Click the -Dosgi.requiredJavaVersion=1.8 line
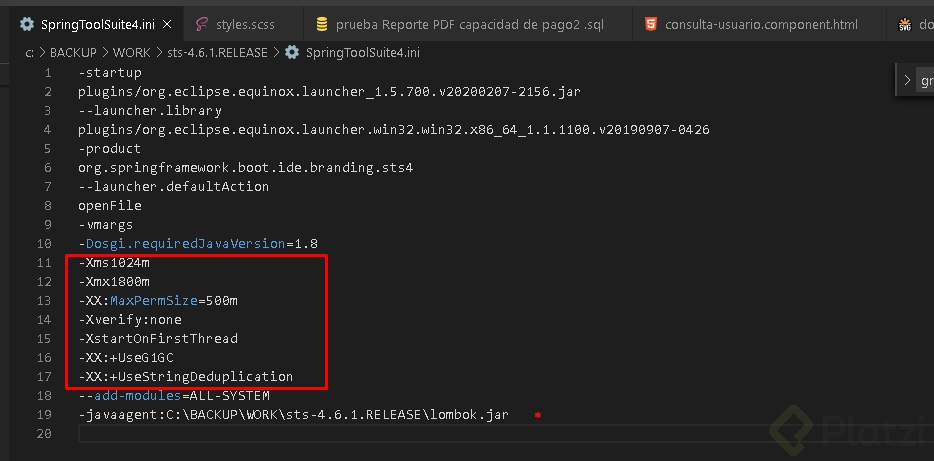This screenshot has width=934, height=461. [198, 244]
